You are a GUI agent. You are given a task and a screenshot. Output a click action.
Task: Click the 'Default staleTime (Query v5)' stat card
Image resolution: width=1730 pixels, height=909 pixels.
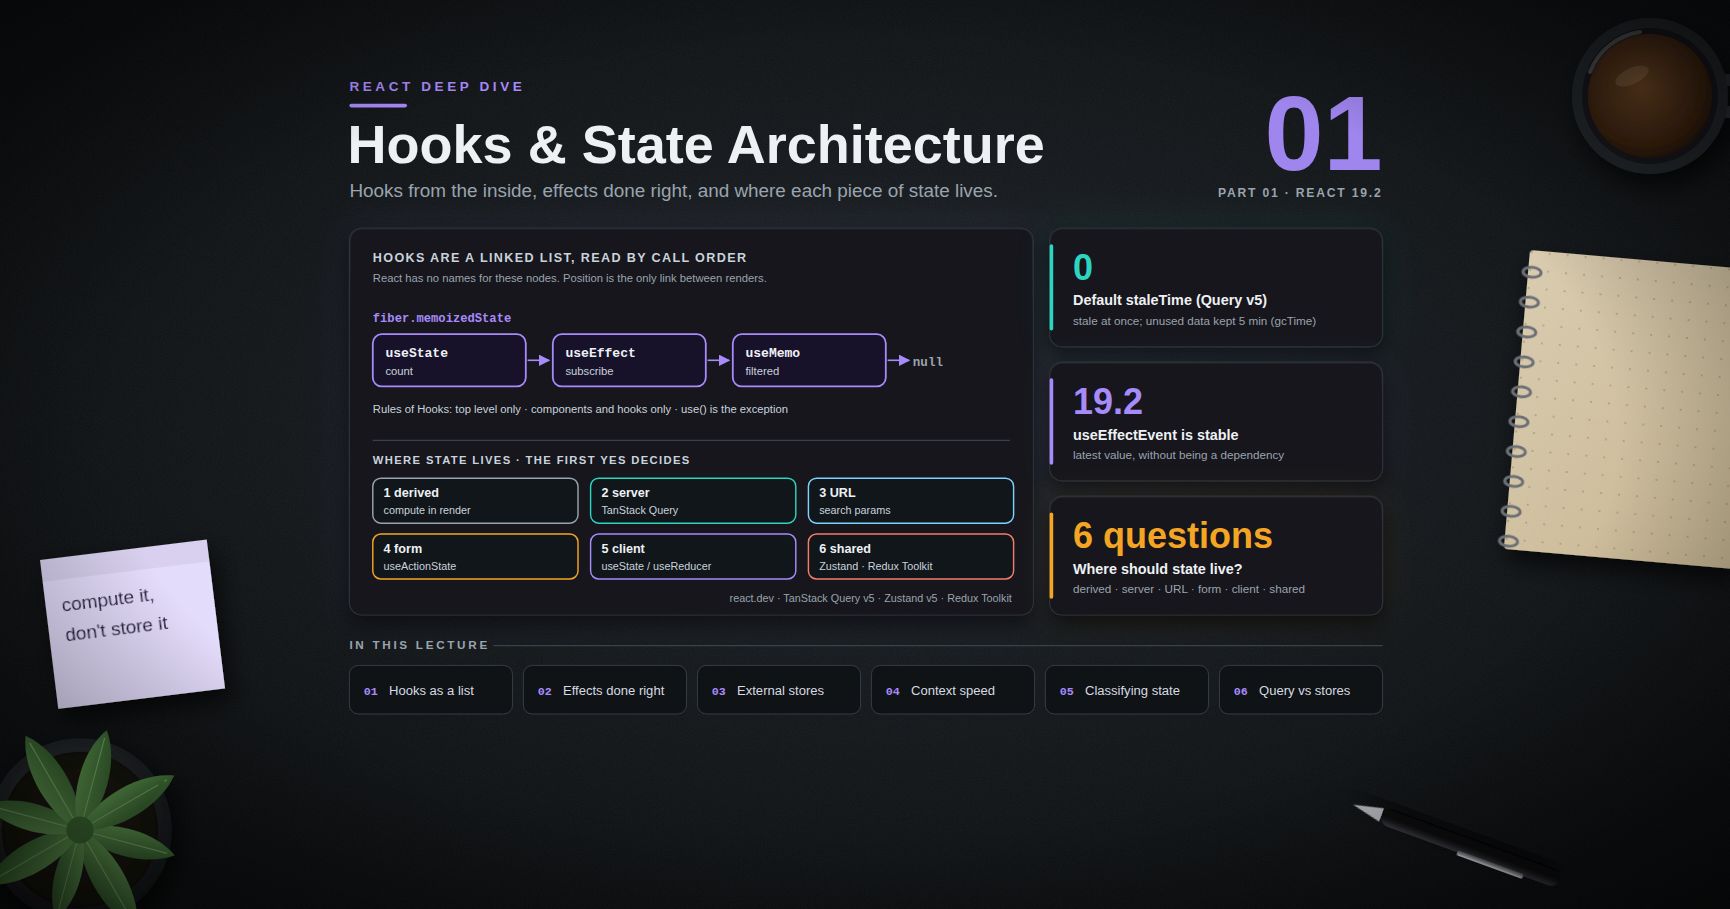tap(1216, 288)
